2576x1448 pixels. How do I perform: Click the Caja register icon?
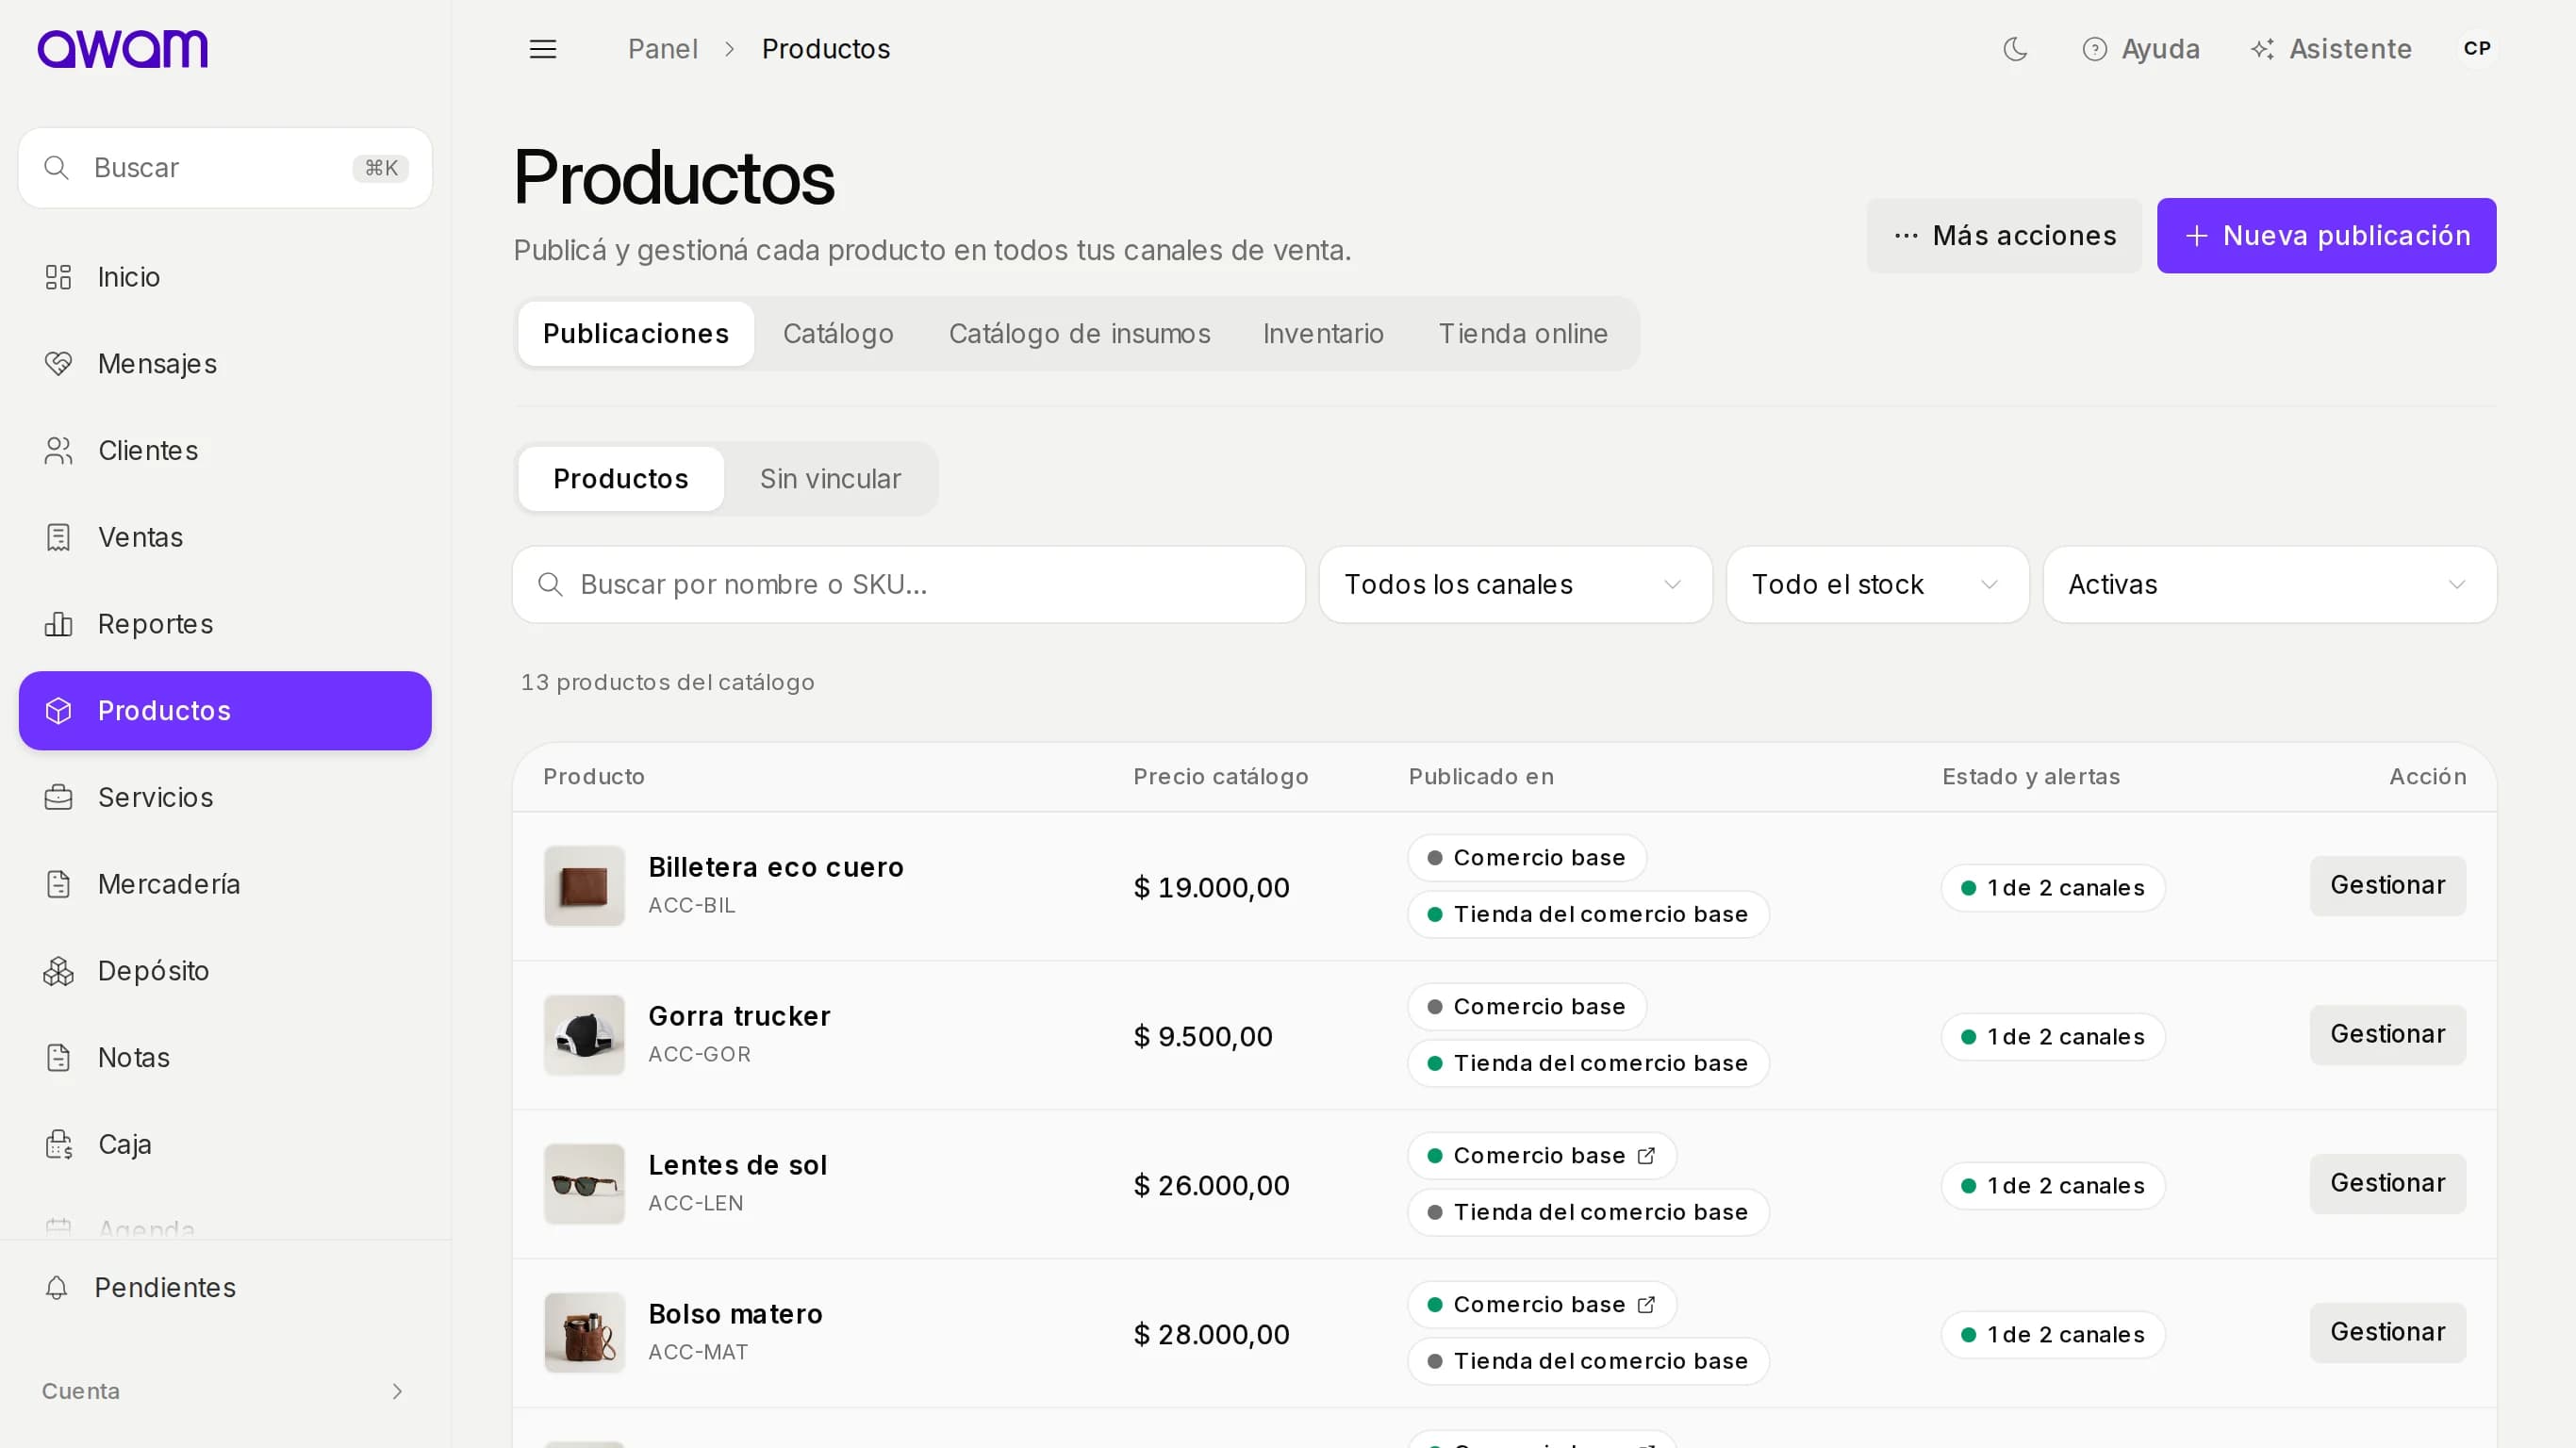tap(58, 1144)
